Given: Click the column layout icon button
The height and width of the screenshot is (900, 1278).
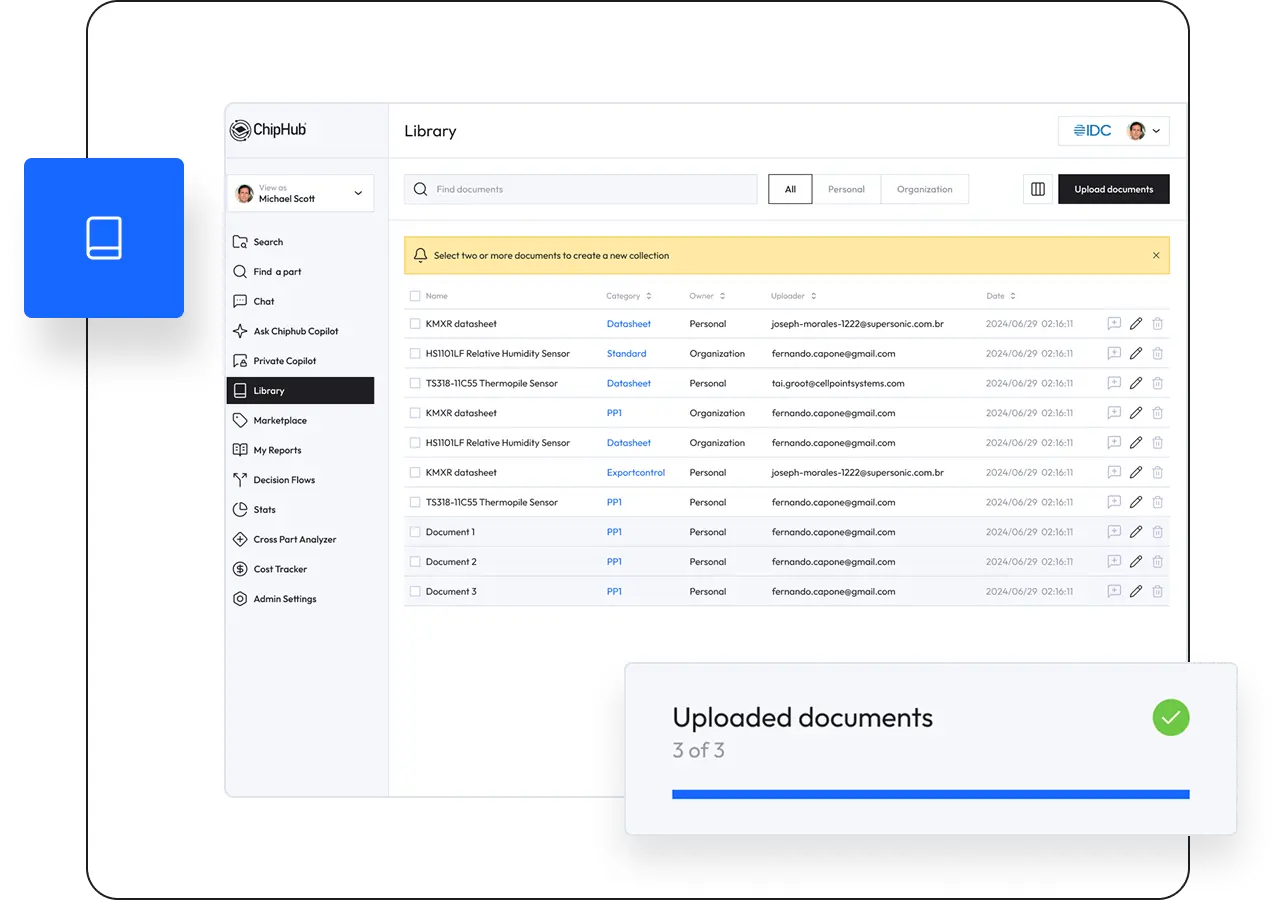Looking at the screenshot, I should point(1037,189).
